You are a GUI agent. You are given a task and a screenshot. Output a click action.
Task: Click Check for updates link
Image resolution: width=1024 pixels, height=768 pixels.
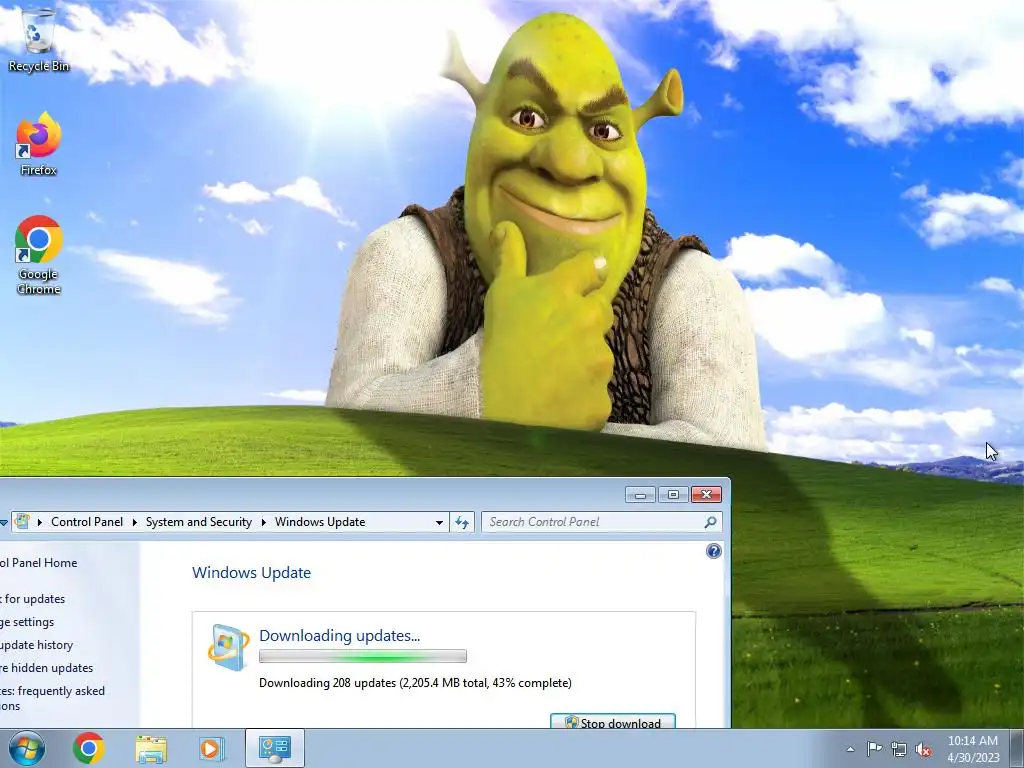pyautogui.click(x=33, y=598)
